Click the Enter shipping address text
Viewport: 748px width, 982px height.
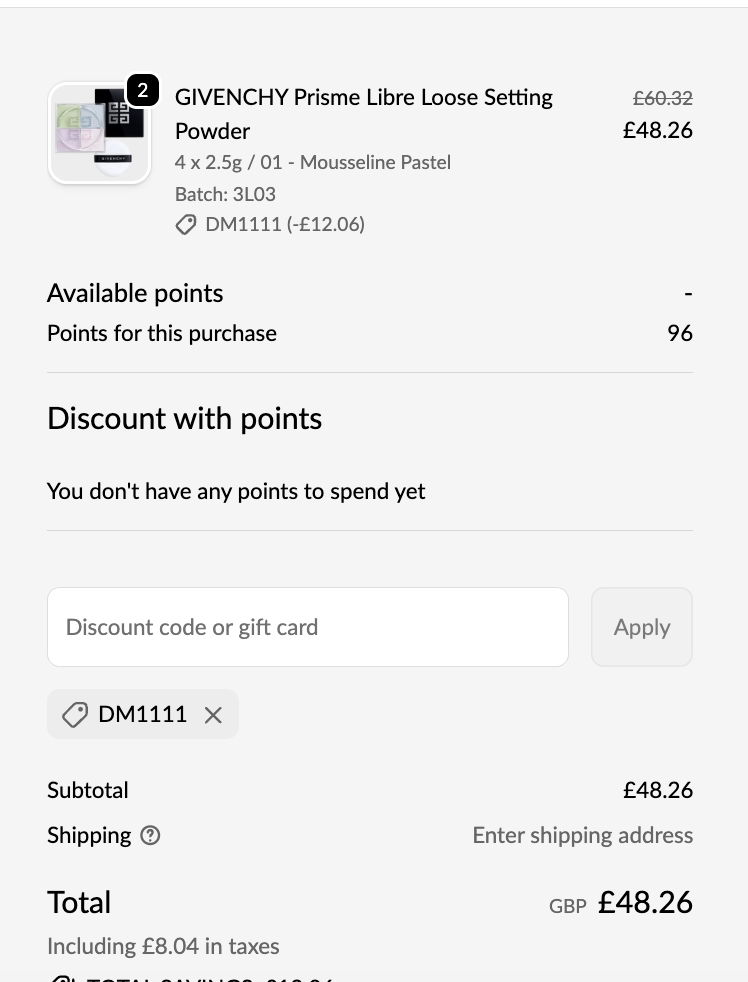[582, 836]
